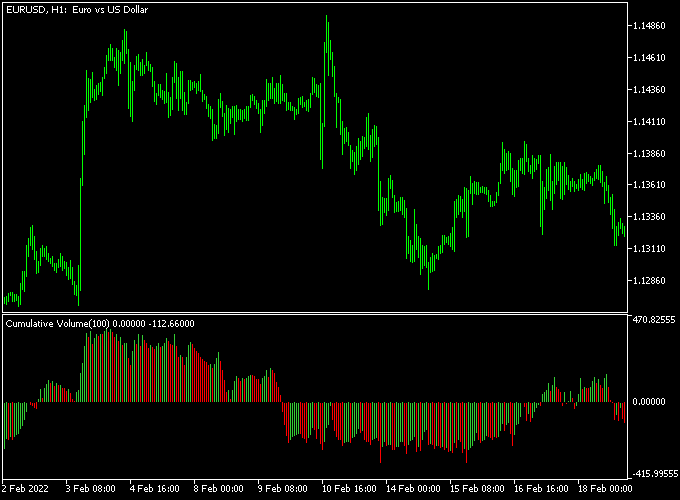Select the 10 Feb 16:00 time label
Viewport: 680px width, 500px height.
(x=347, y=489)
